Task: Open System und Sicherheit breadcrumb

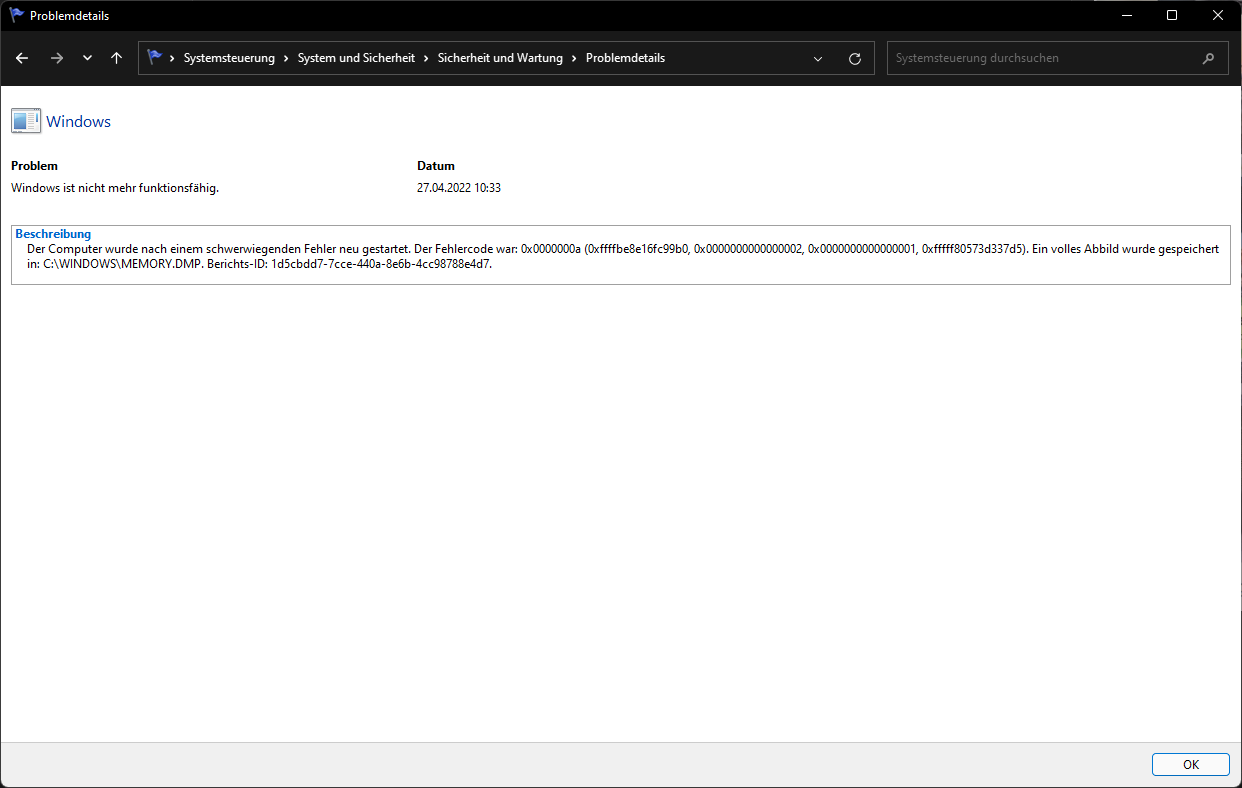Action: tap(356, 58)
